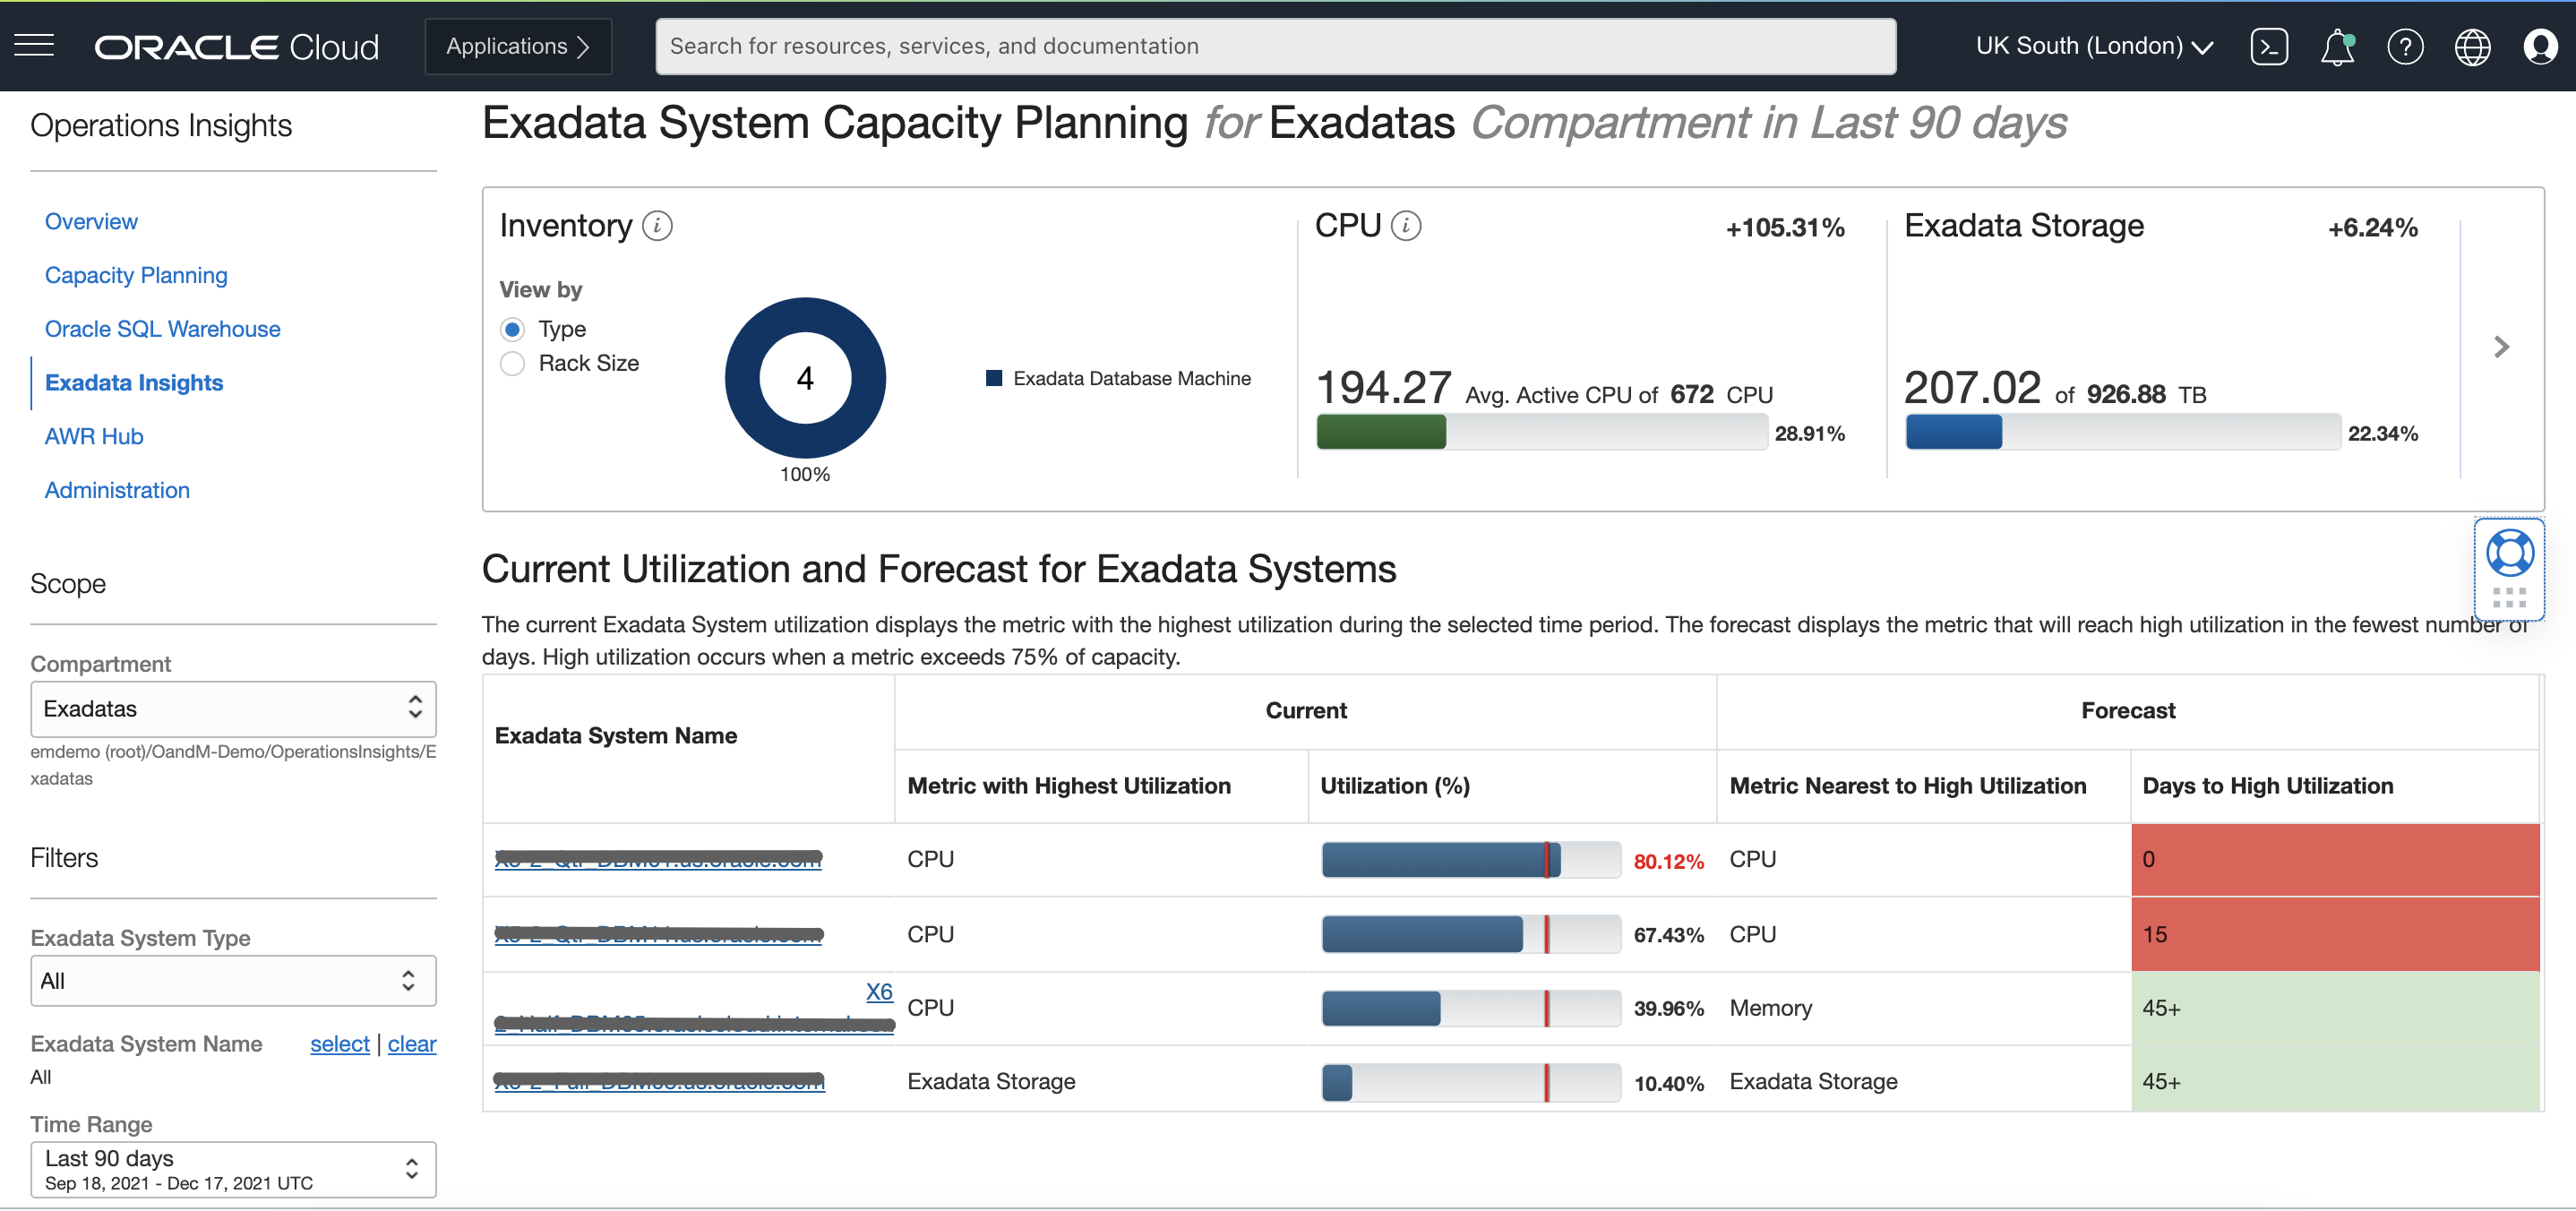The image size is (2576, 1211).
Task: Open the notifications bell
Action: (x=2337, y=46)
